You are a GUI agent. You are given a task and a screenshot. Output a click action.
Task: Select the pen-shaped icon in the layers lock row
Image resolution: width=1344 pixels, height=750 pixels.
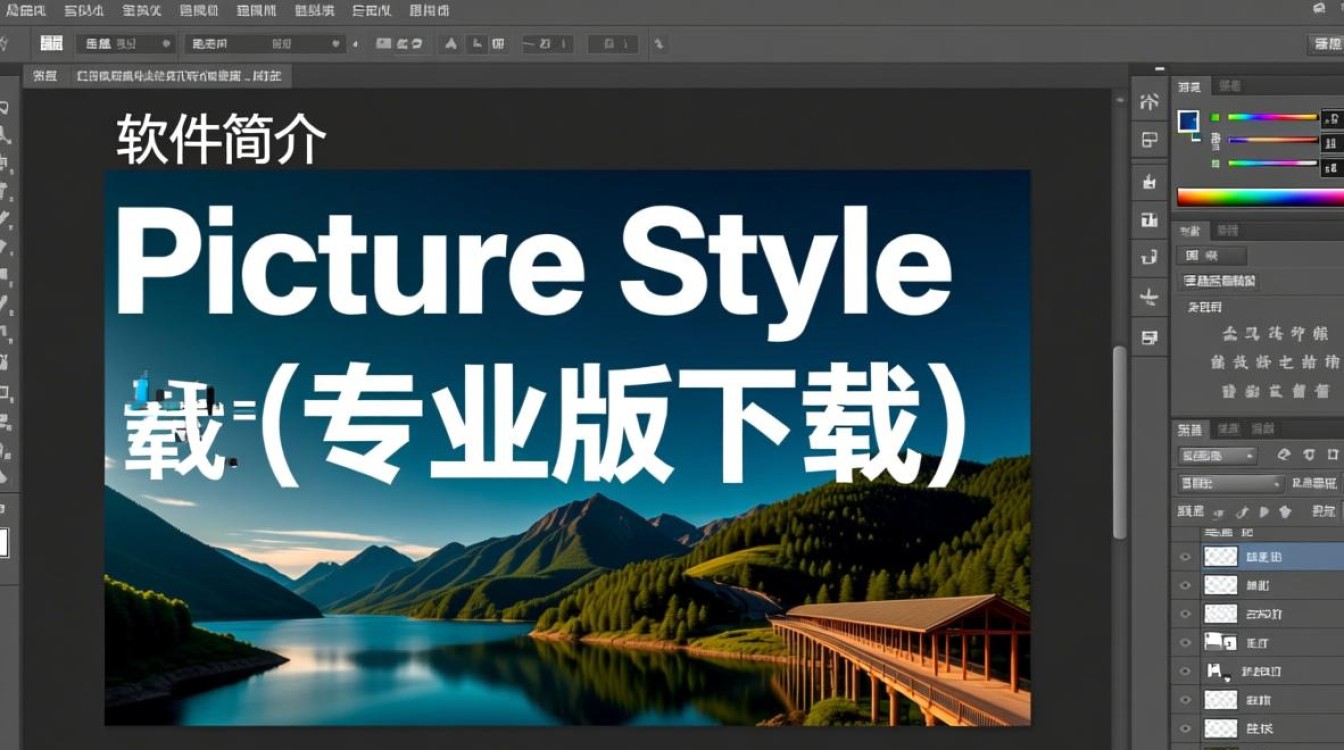[1243, 512]
